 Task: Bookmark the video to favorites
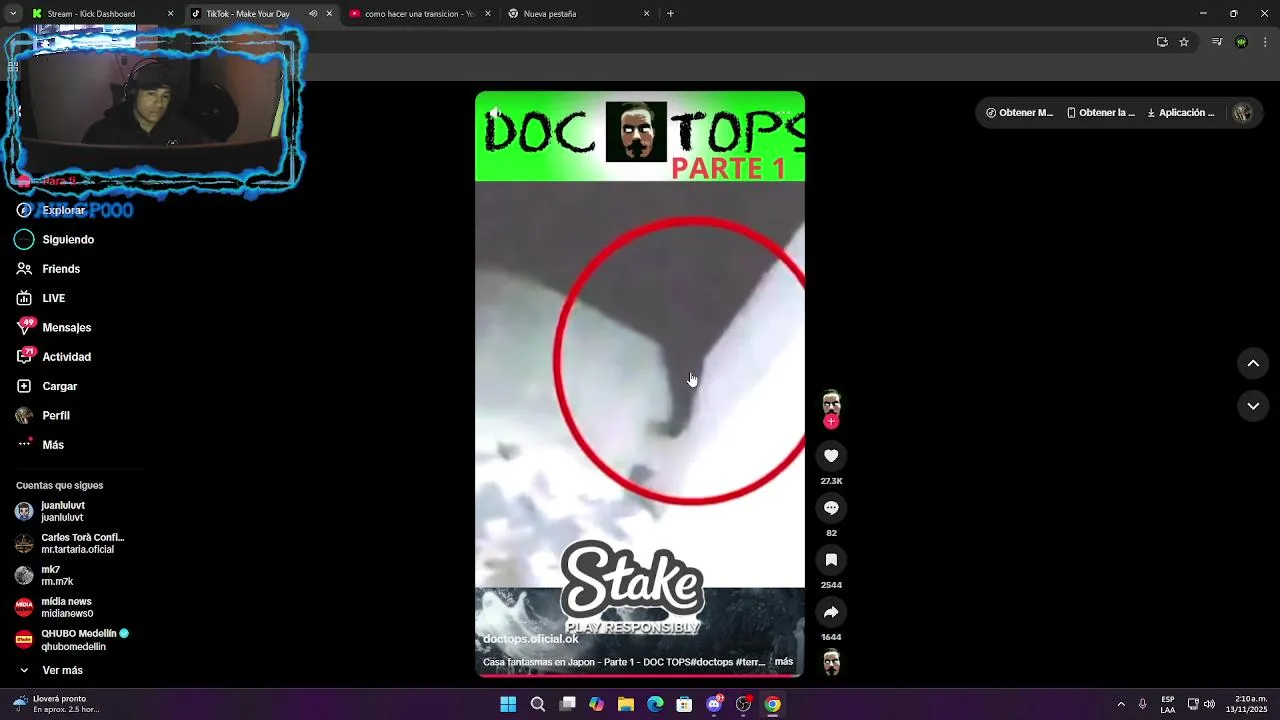(831, 560)
